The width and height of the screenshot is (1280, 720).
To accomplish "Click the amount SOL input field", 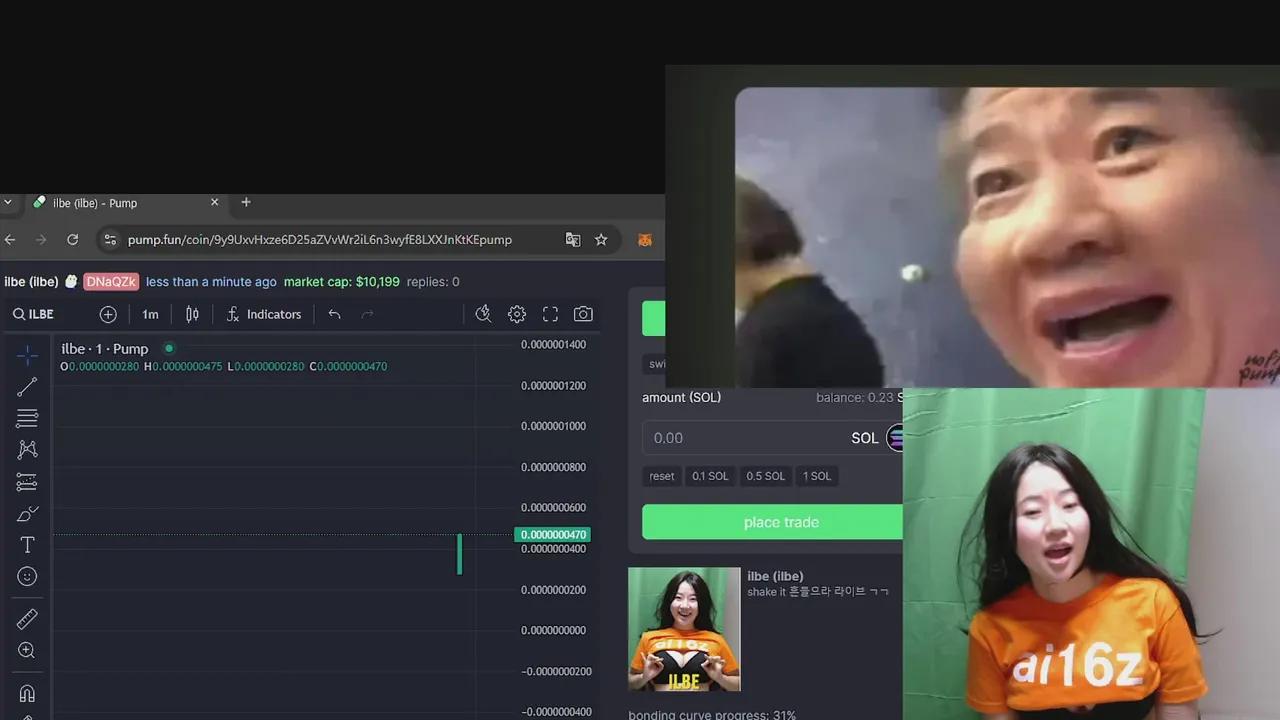I will click(x=772, y=438).
